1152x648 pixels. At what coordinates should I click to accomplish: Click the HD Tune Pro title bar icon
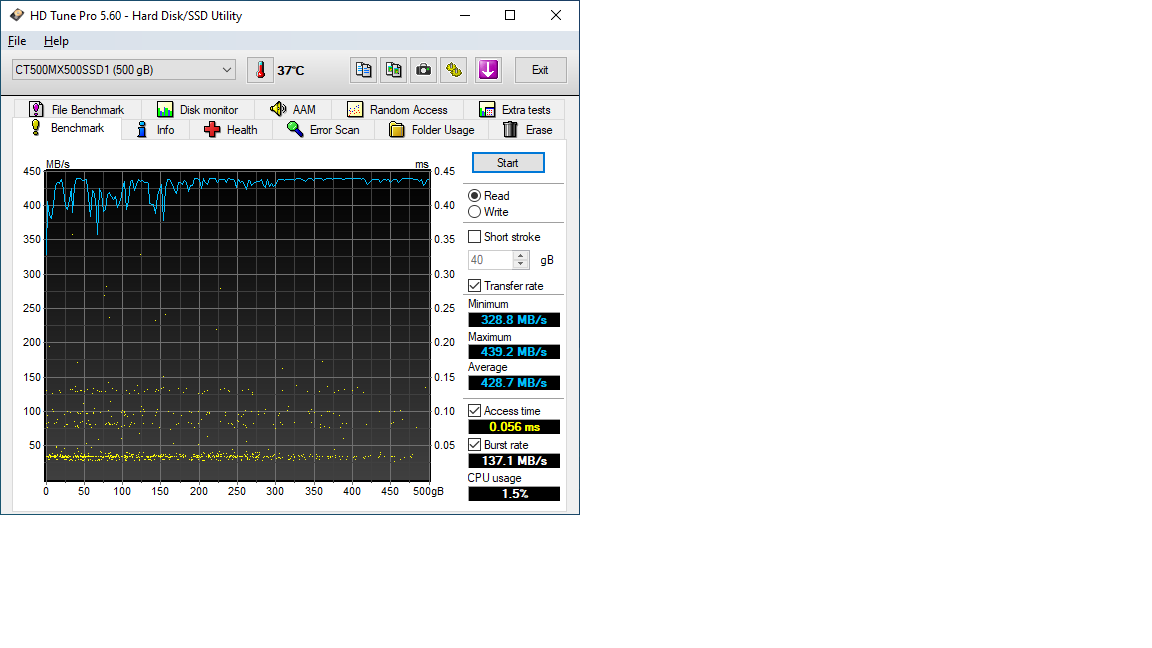(16, 15)
